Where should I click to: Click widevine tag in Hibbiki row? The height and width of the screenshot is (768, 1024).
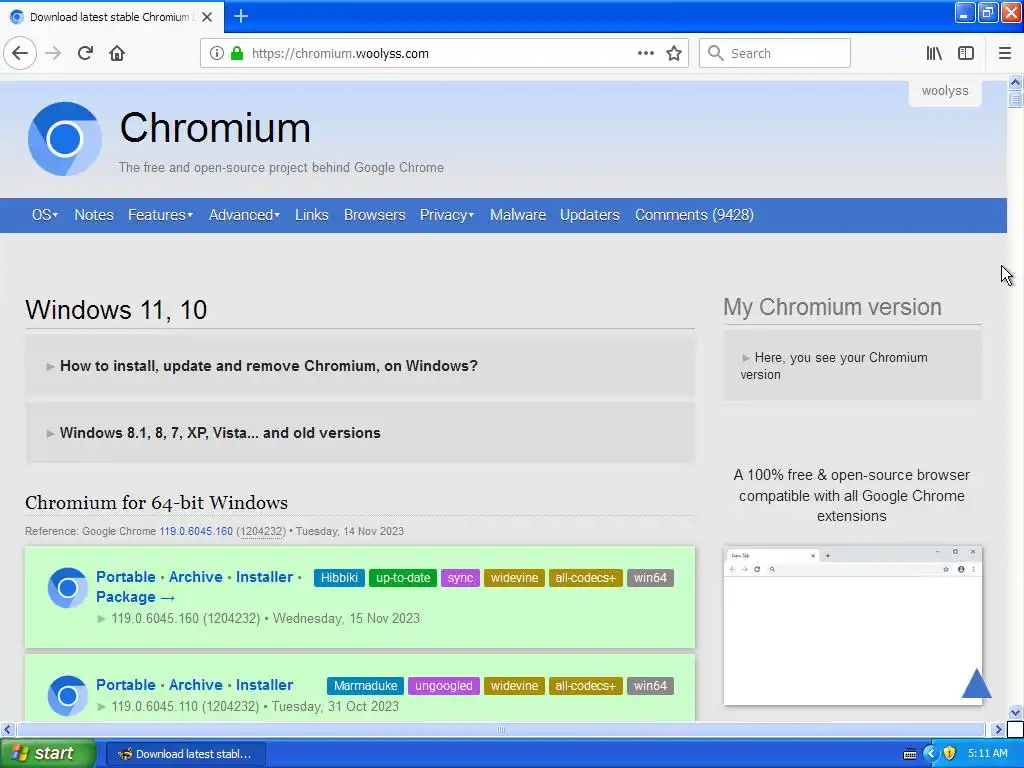515,578
